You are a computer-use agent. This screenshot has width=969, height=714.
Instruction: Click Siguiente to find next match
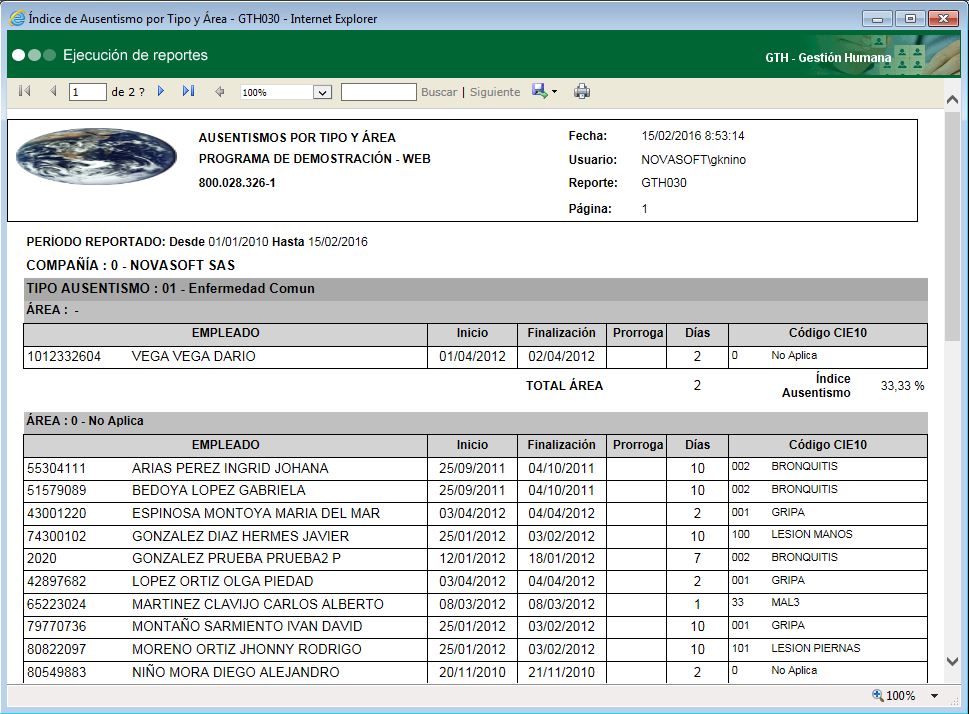[495, 92]
